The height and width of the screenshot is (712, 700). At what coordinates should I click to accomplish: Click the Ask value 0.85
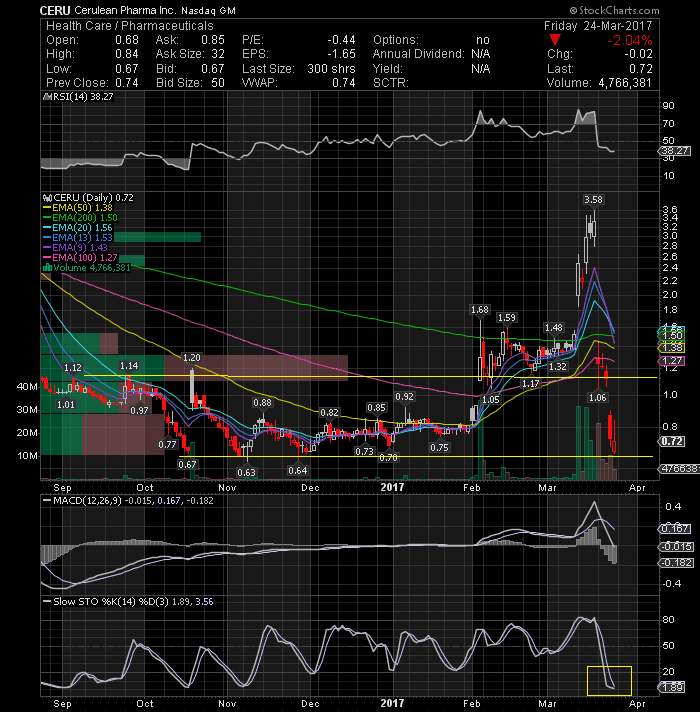point(212,40)
